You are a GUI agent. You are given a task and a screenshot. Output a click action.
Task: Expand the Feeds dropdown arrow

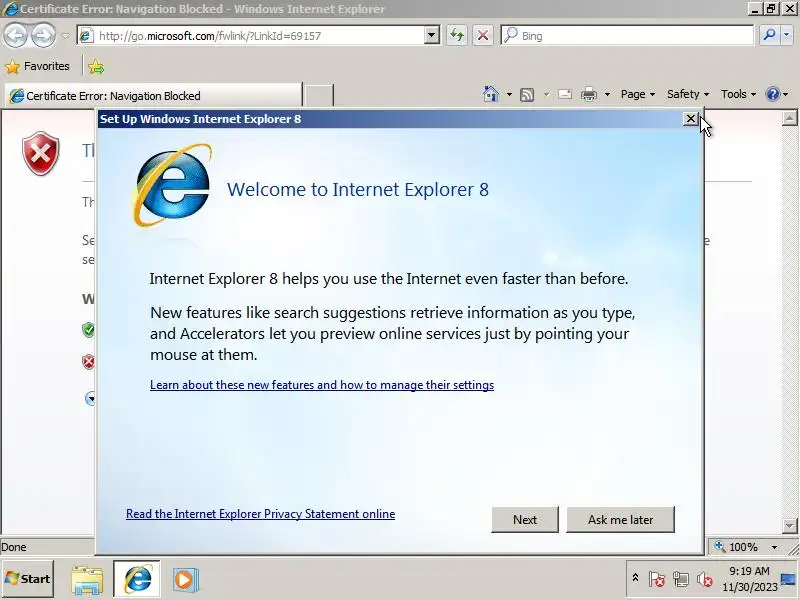[x=546, y=94]
